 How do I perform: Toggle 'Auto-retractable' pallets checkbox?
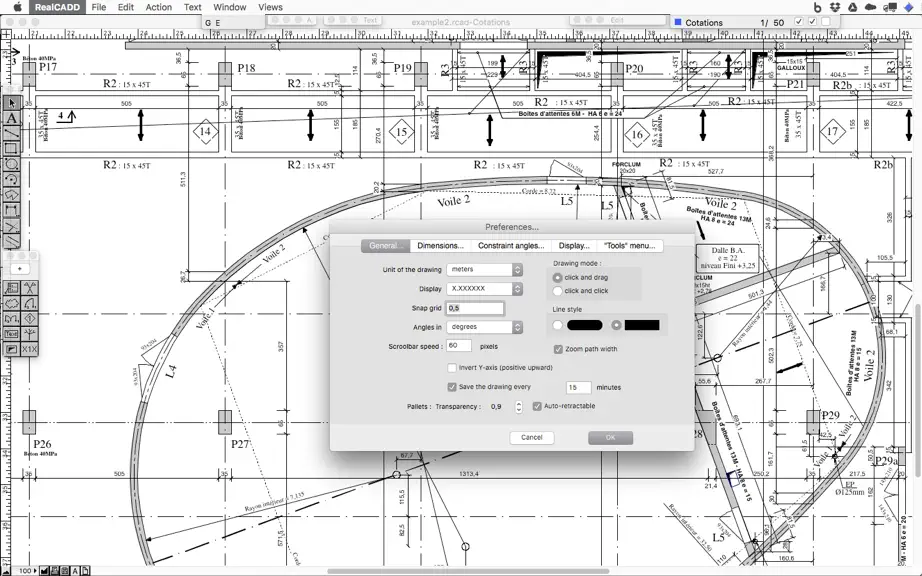[537, 406]
